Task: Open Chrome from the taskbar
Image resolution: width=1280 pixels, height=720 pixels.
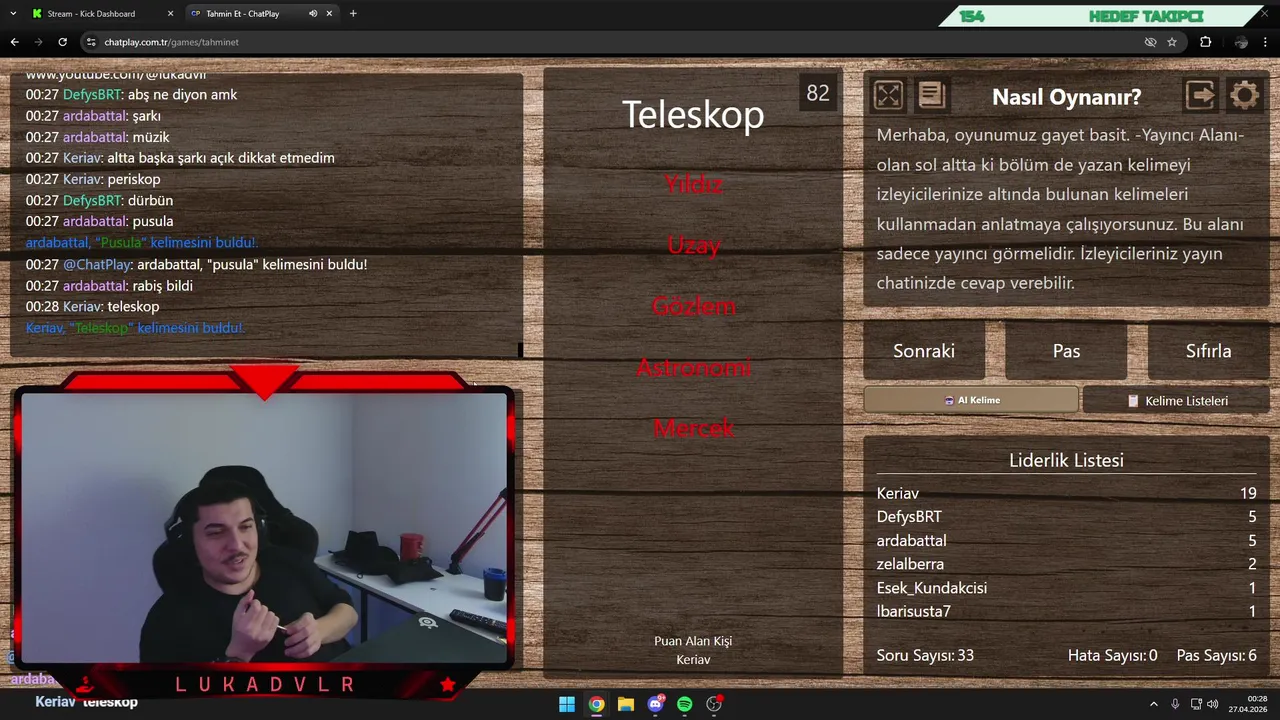Action: pos(596,704)
